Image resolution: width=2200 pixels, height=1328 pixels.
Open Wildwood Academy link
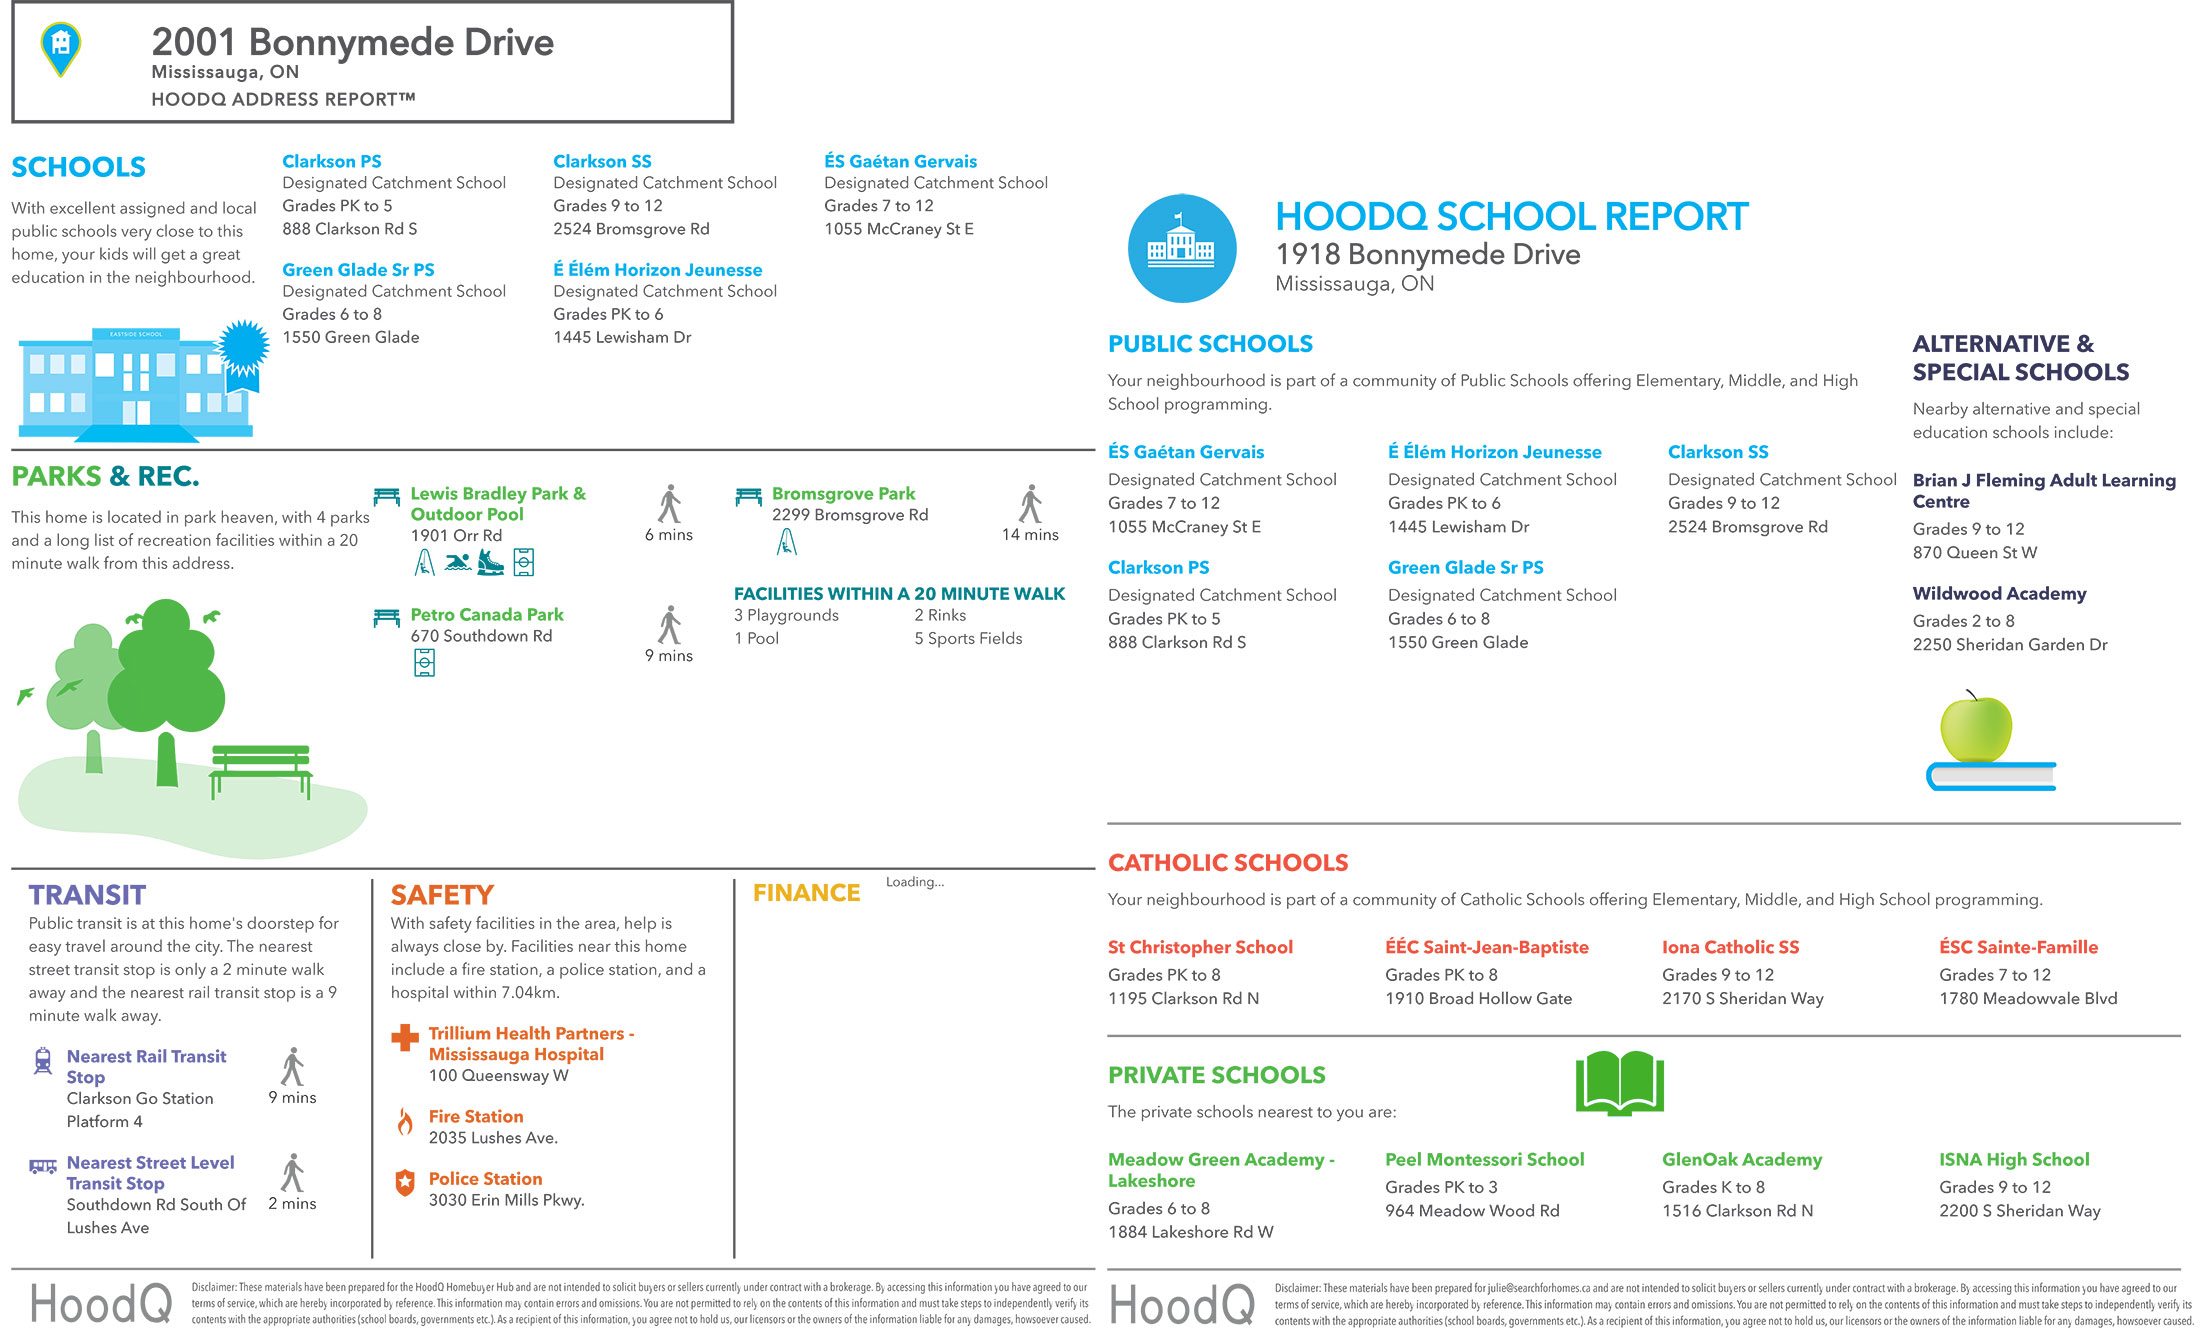[2000, 594]
